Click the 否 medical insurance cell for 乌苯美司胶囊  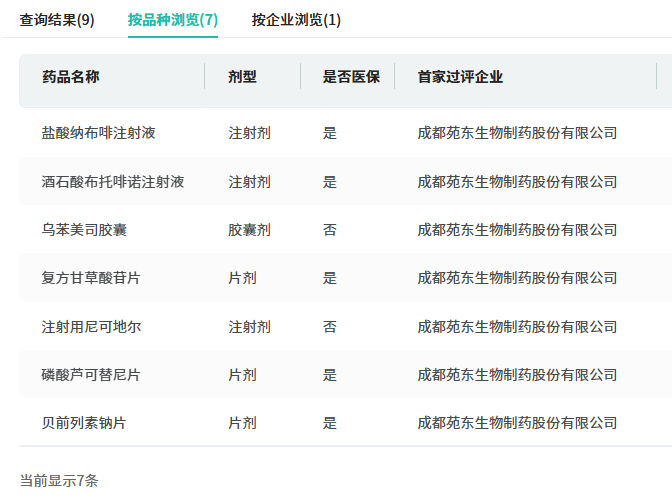(x=330, y=230)
